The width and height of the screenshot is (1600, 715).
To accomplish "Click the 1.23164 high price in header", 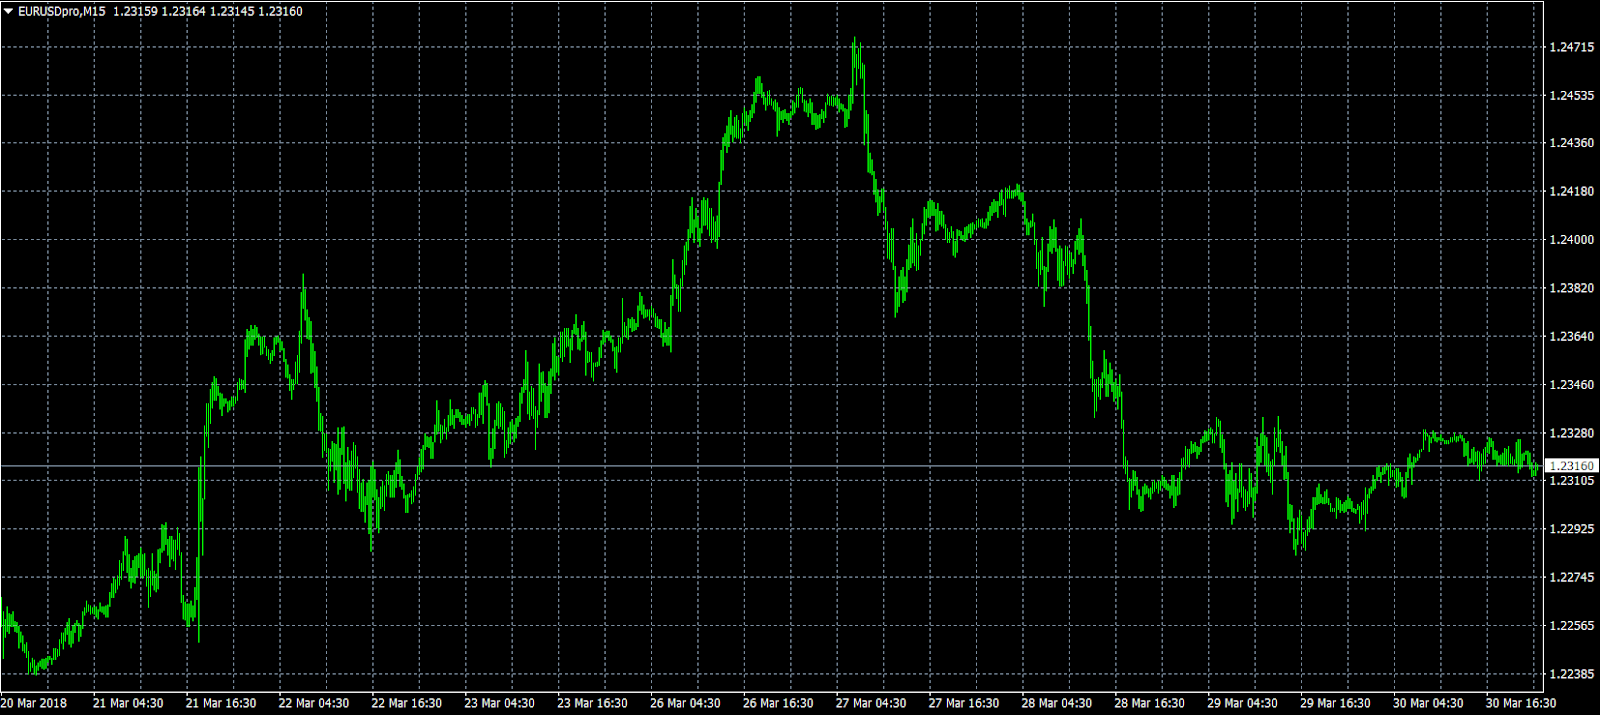I will (x=183, y=11).
